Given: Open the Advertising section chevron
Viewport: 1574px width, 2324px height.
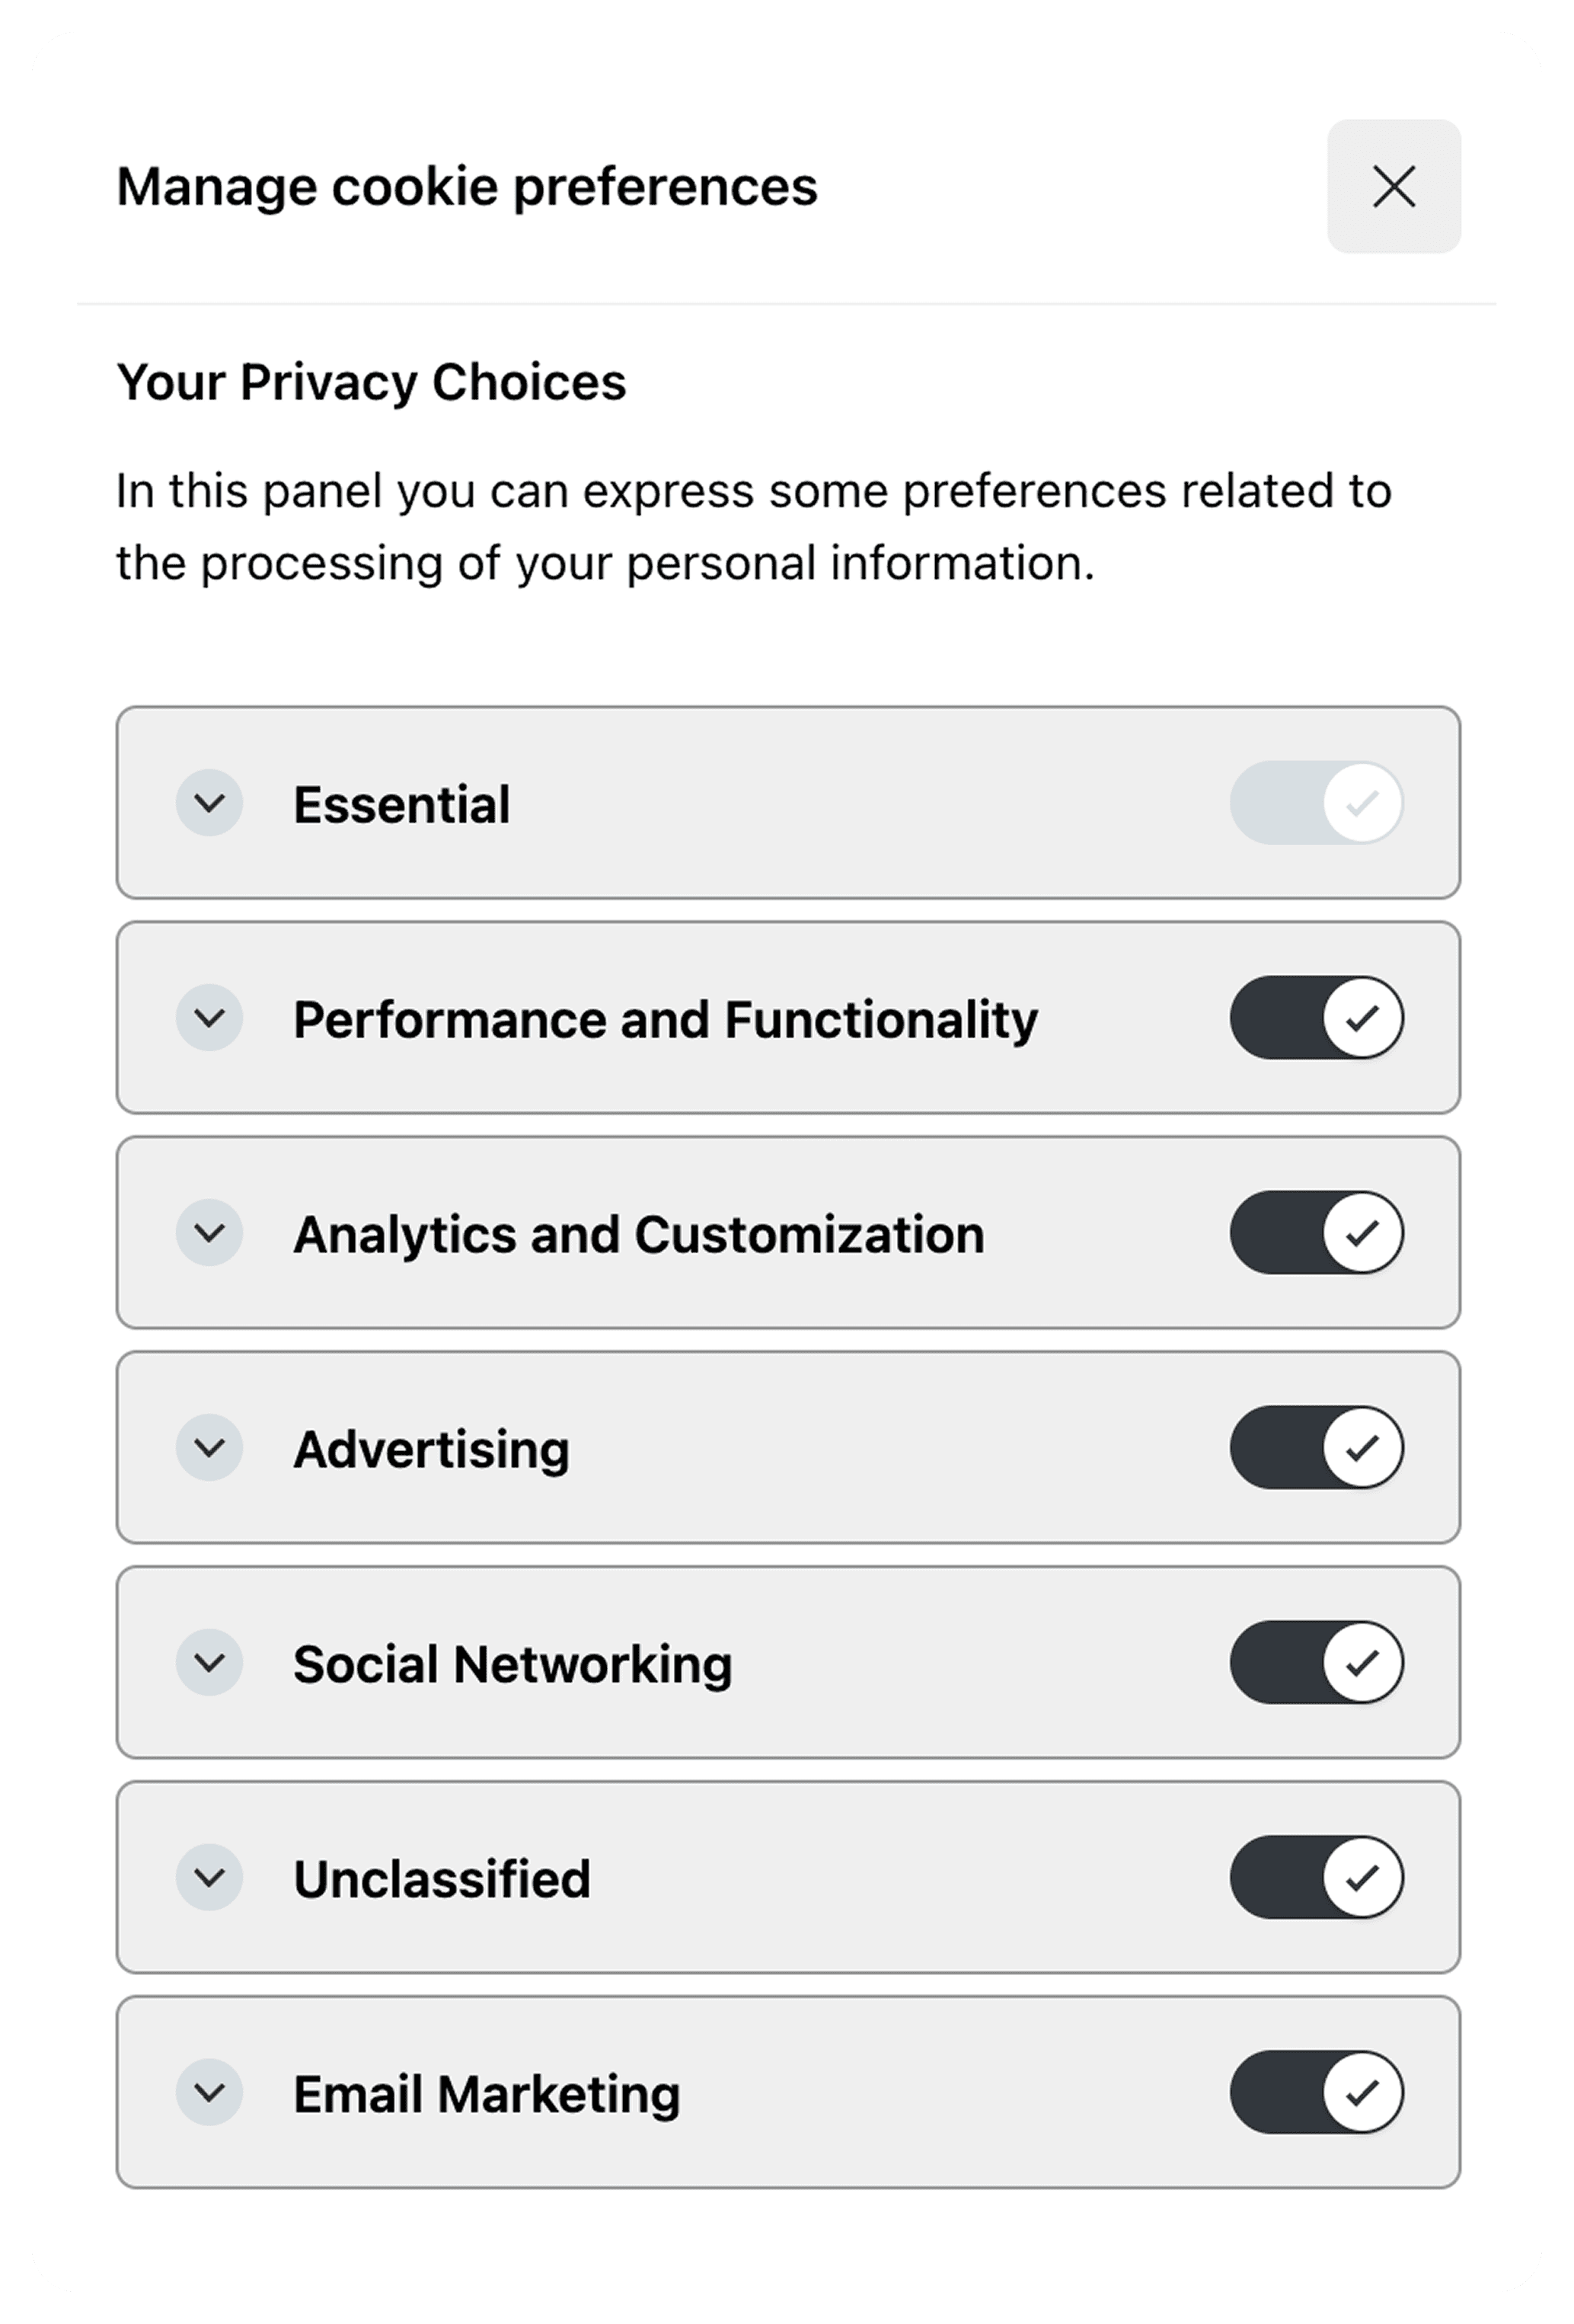Looking at the screenshot, I should [x=210, y=1447].
